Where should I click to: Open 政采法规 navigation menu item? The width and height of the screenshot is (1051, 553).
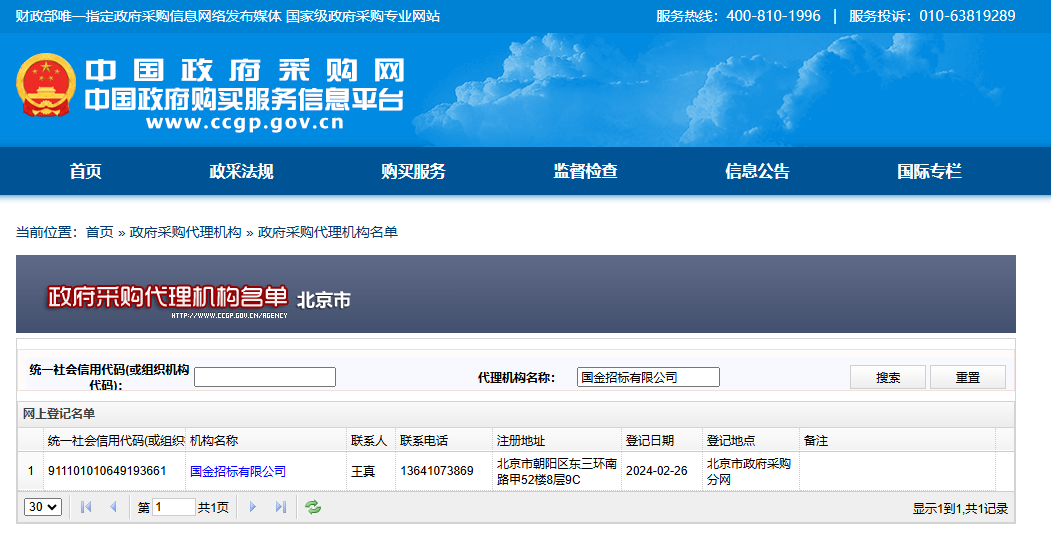241,171
